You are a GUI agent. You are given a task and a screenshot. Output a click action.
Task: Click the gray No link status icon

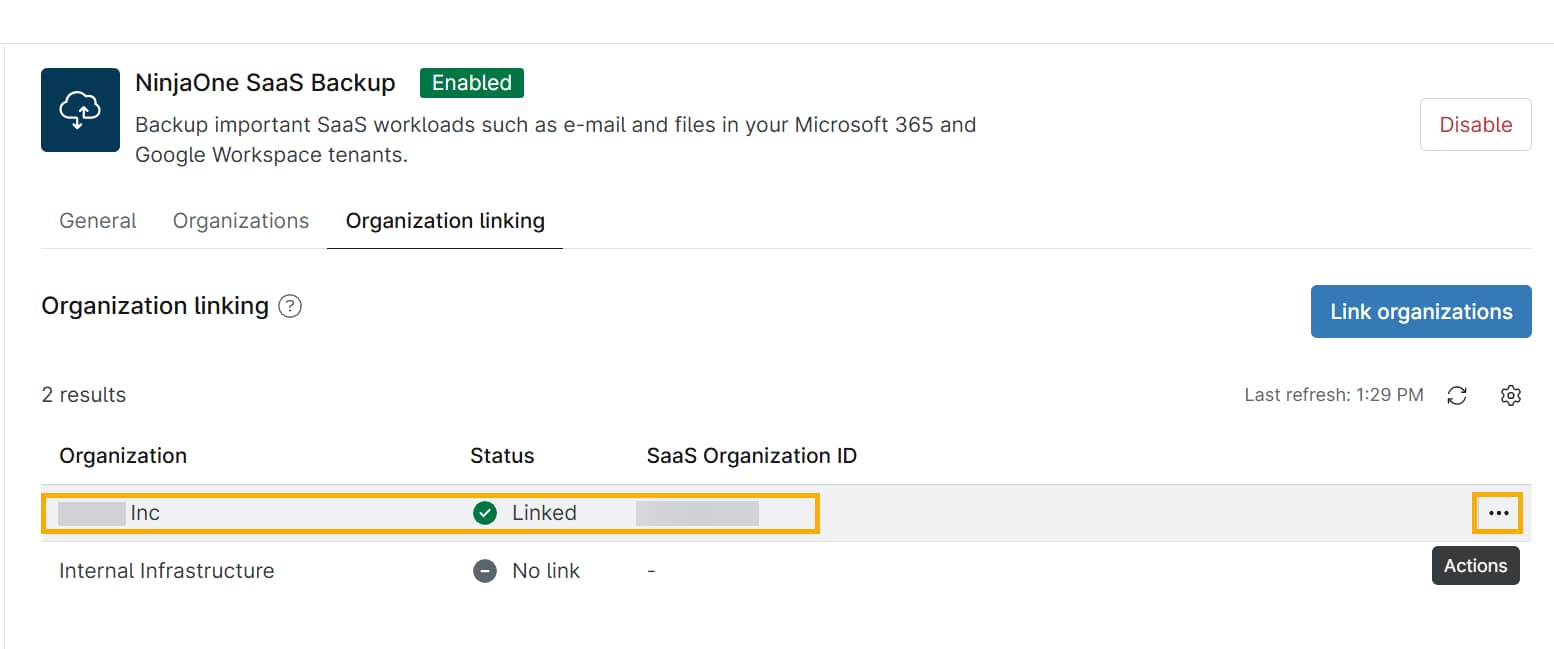click(484, 570)
